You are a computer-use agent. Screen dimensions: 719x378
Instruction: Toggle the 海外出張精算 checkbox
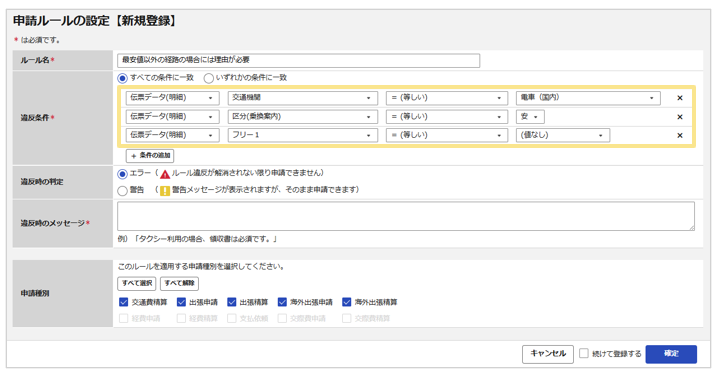point(347,302)
